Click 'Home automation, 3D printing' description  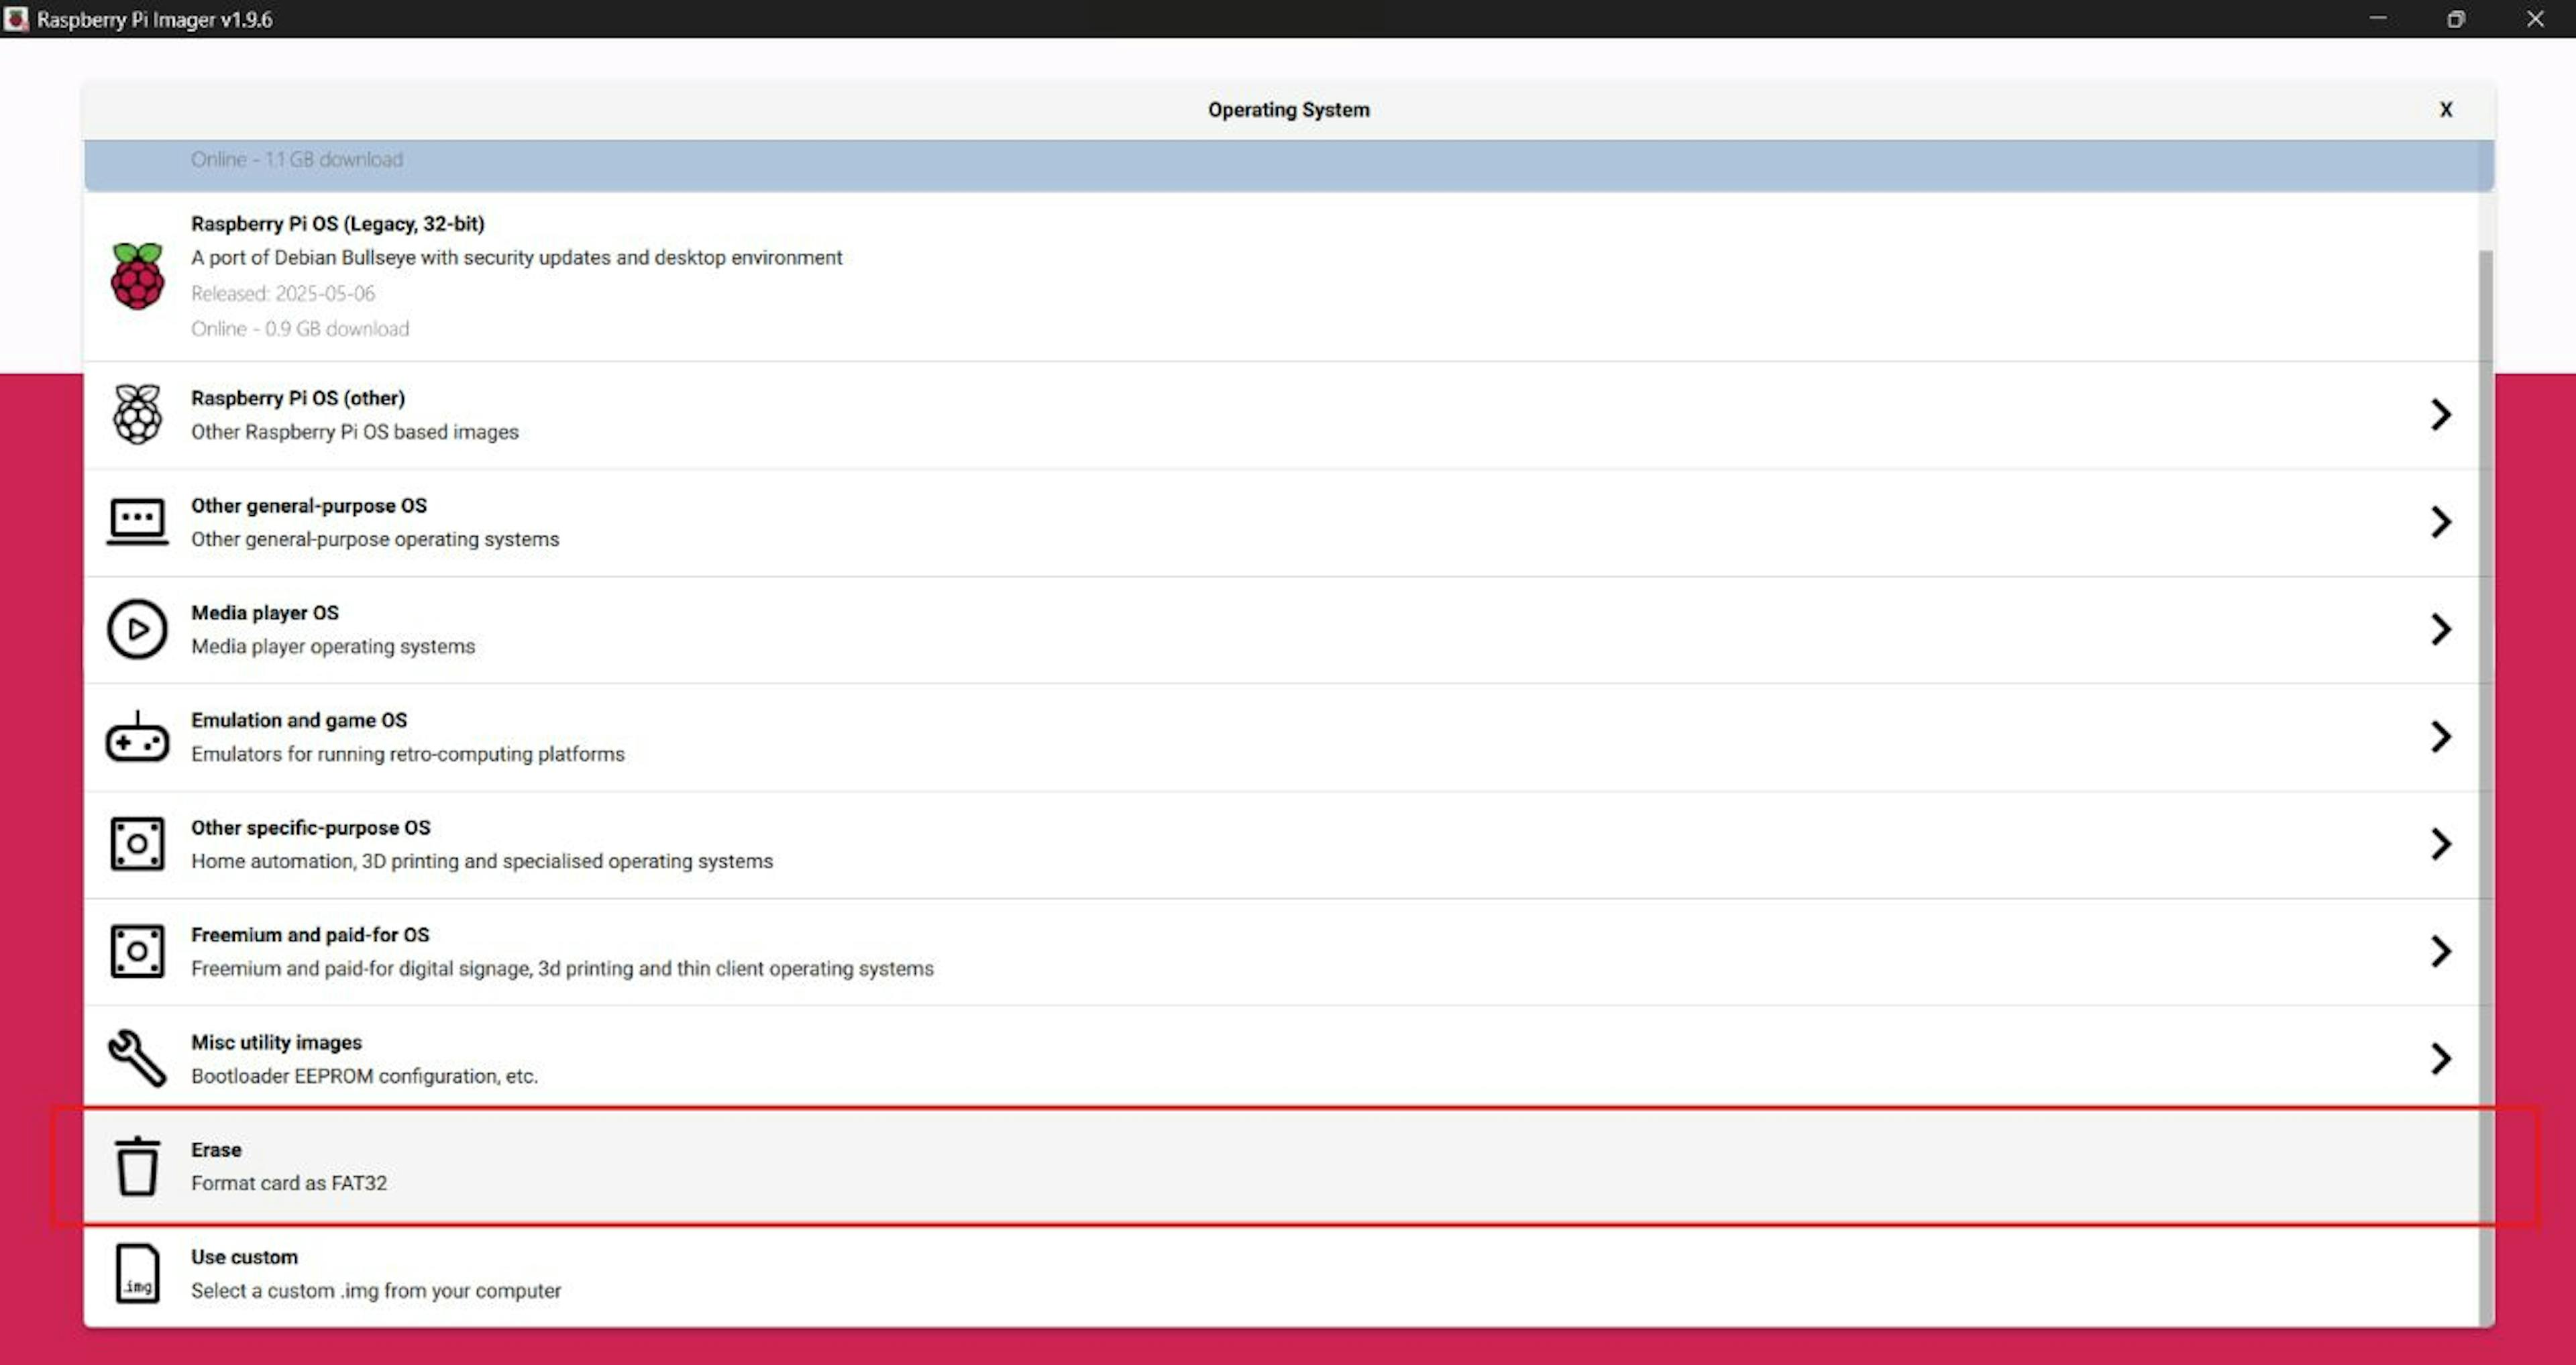[x=482, y=861]
